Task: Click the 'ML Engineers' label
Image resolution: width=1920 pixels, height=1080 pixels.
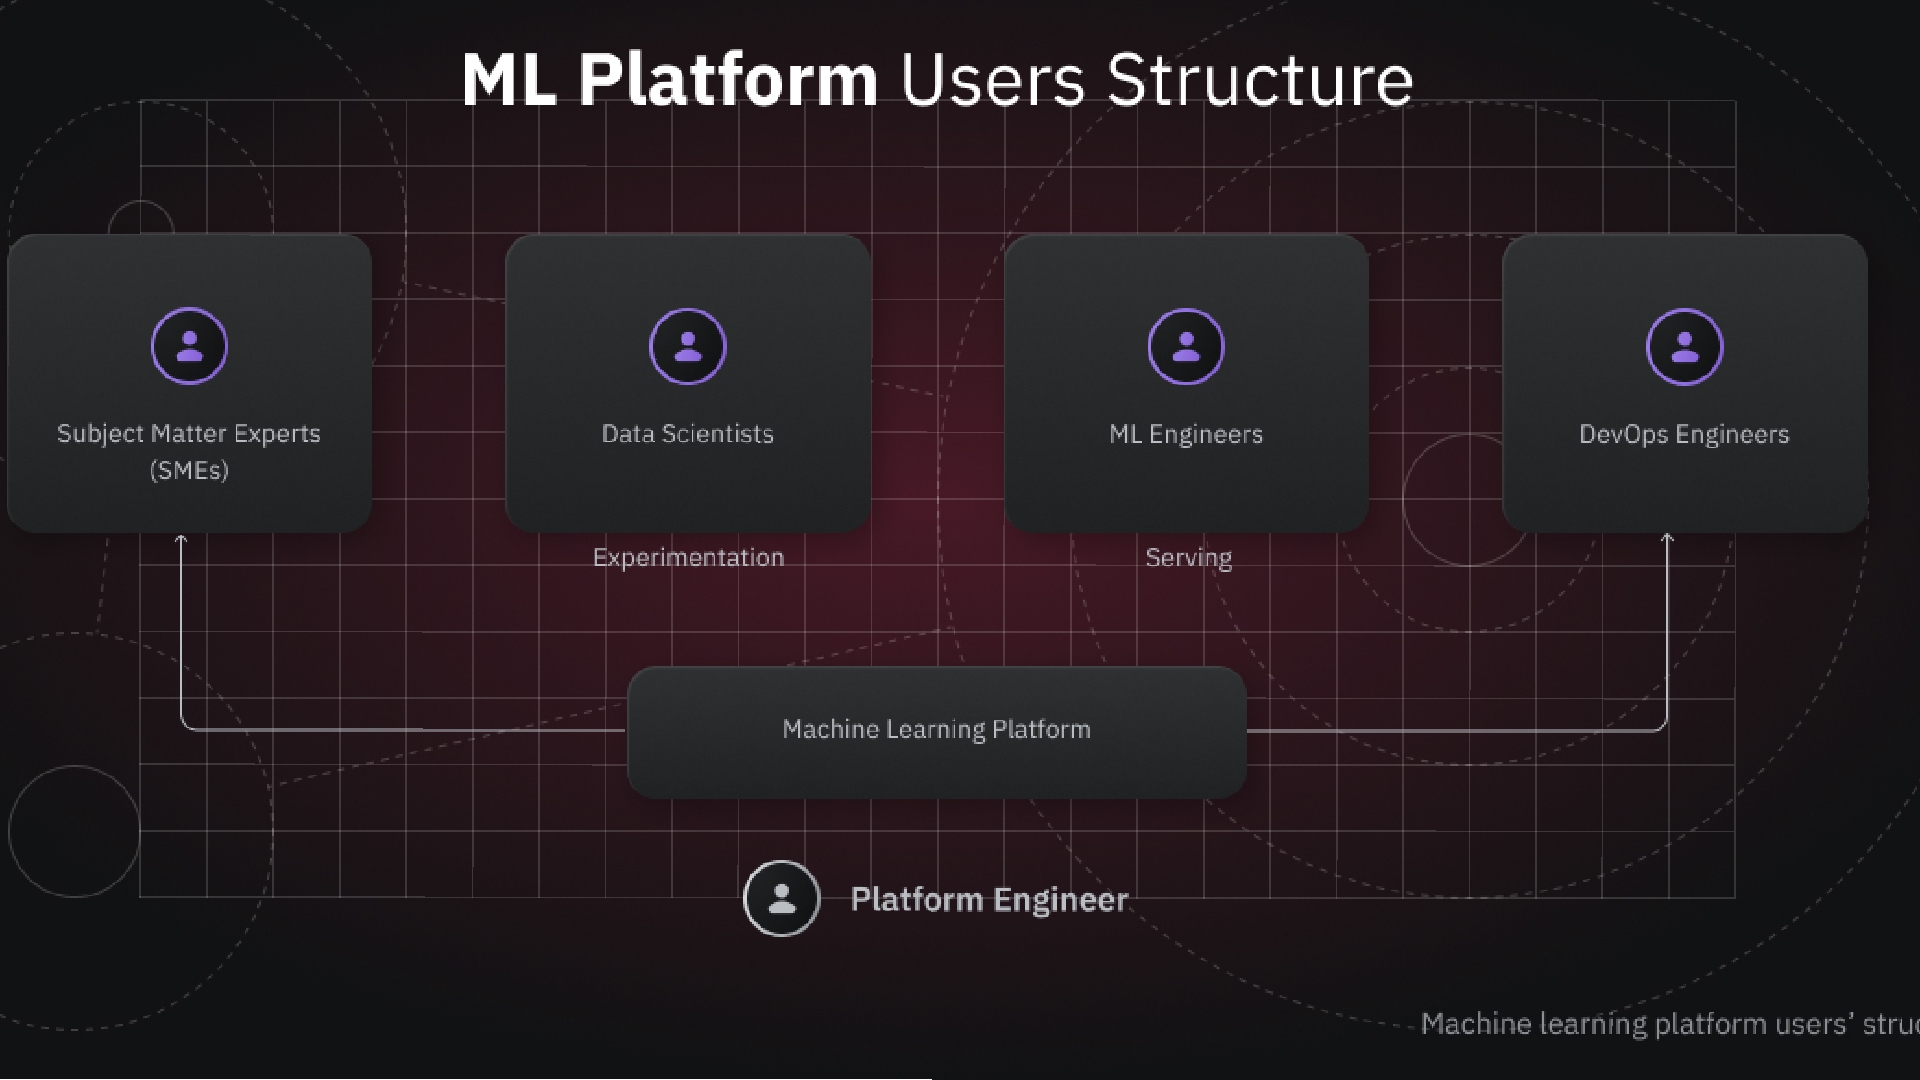Action: [1186, 434]
